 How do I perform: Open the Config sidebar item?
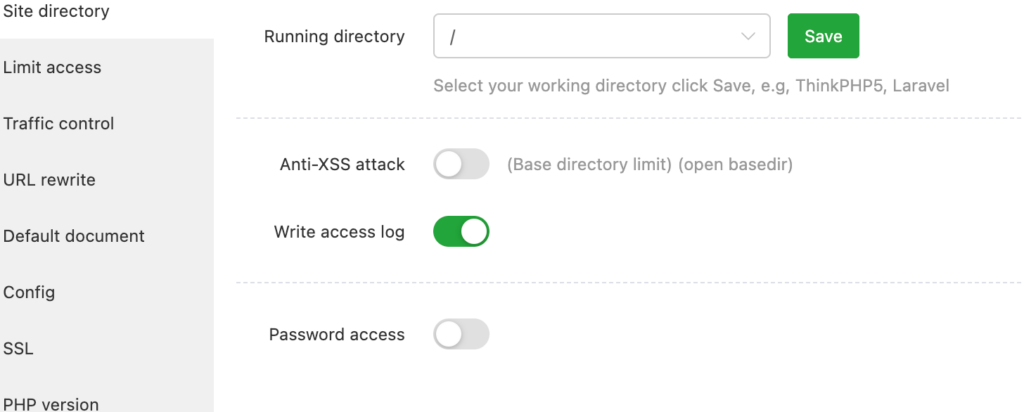click(106, 292)
